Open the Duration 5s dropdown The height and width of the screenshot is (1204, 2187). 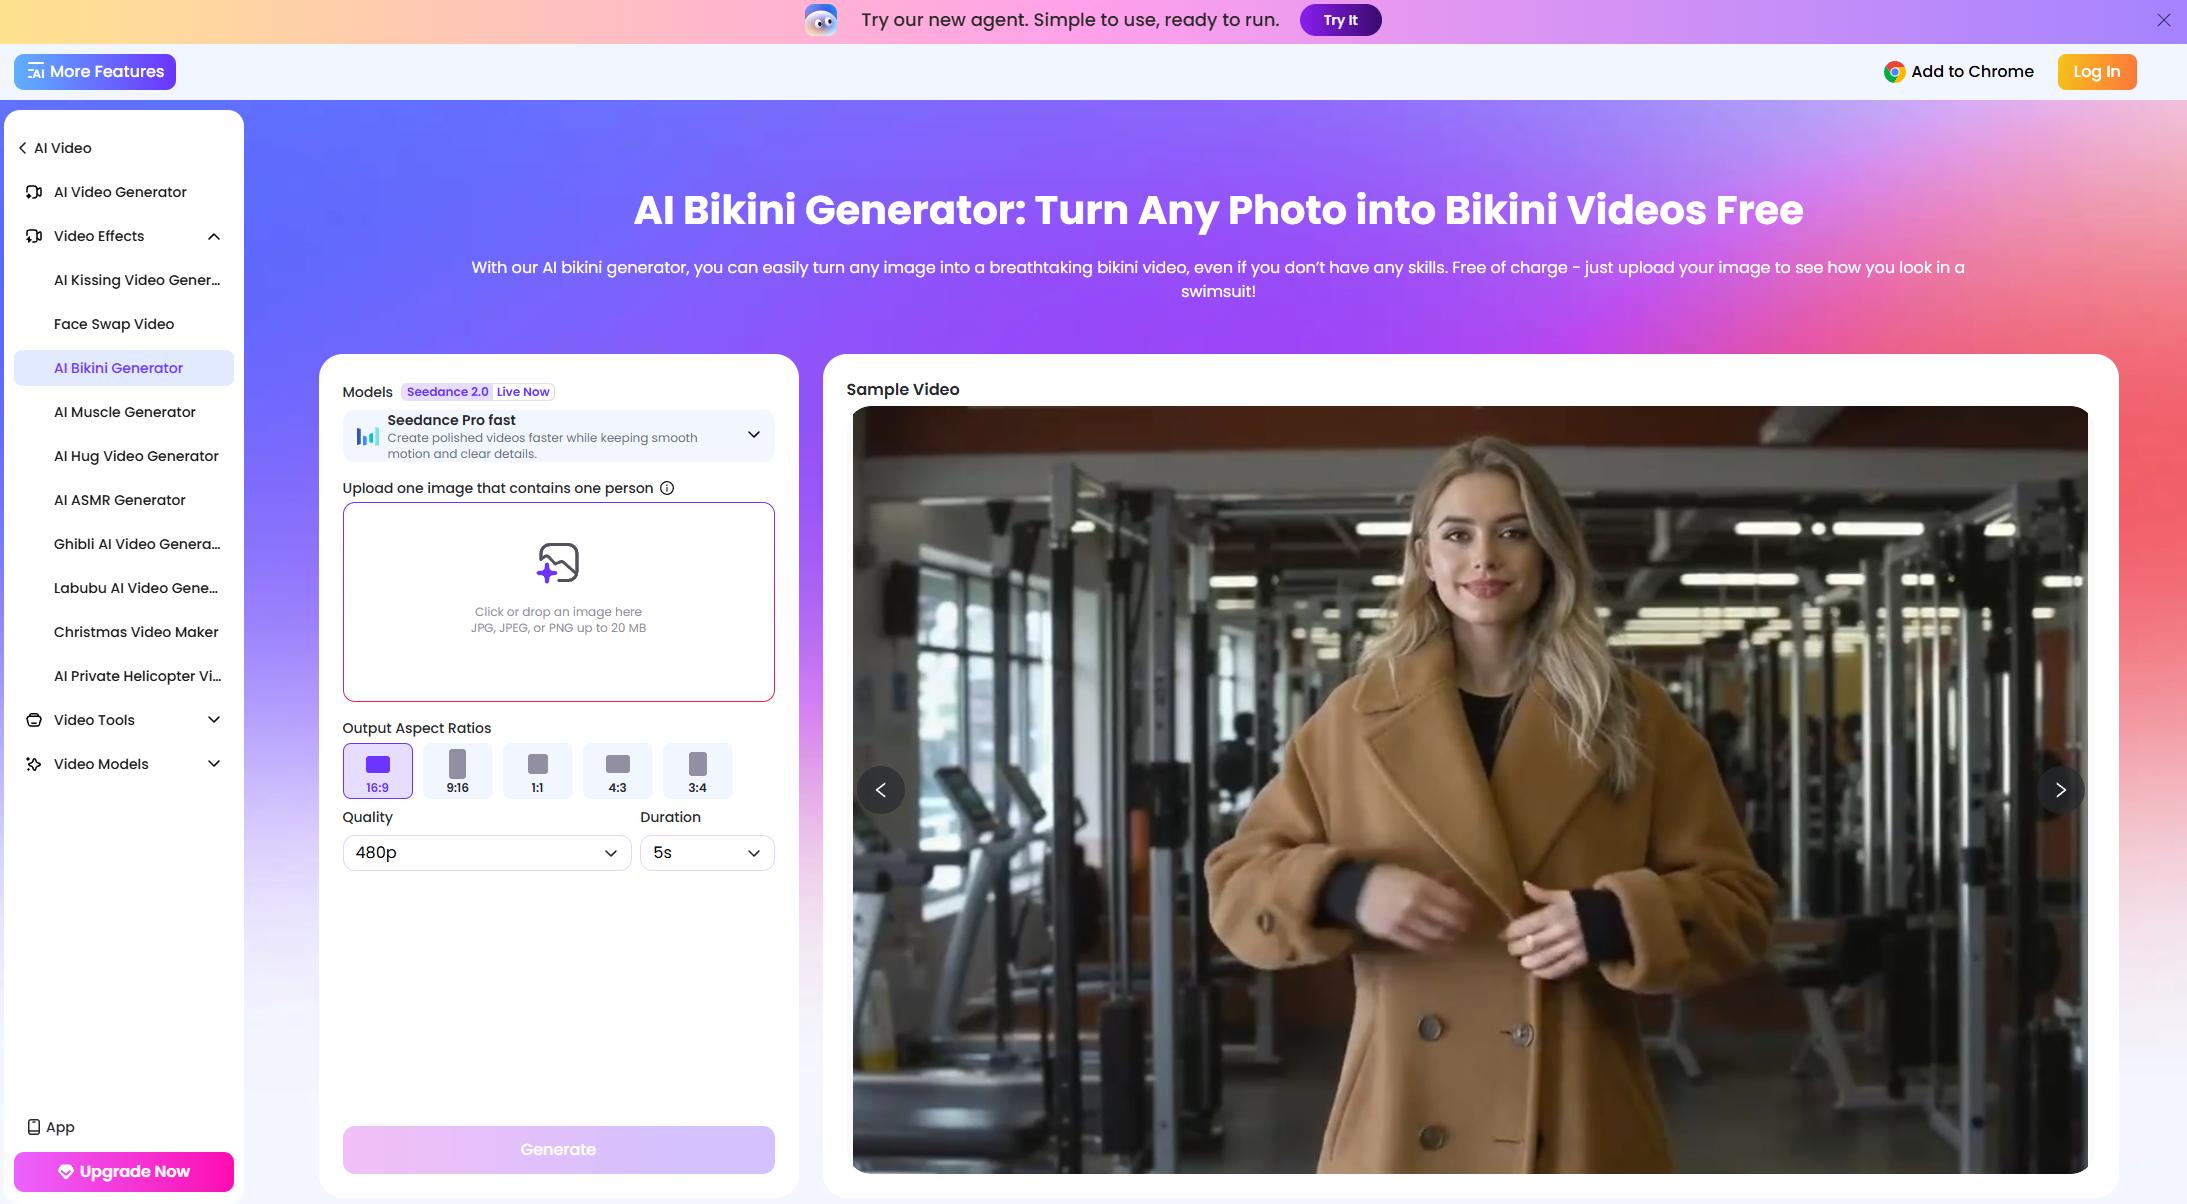tap(707, 853)
